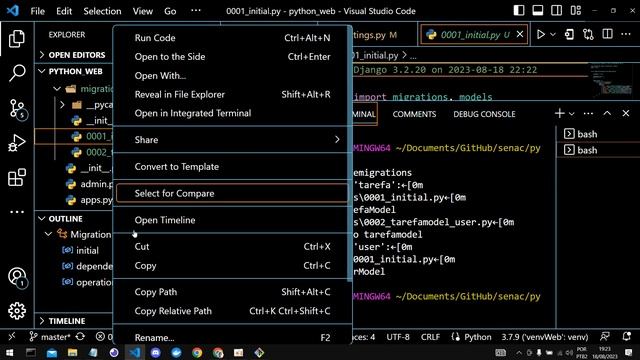Open the Selection menu
The width and height of the screenshot is (640, 360).
click(x=102, y=11)
